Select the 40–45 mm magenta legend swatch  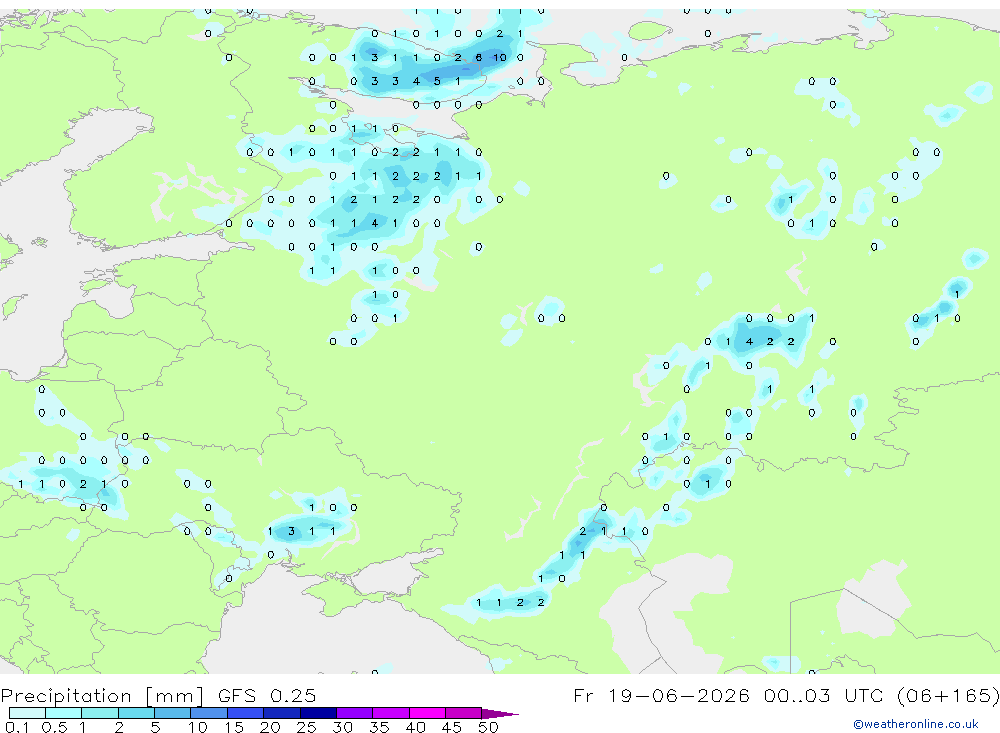(427, 713)
